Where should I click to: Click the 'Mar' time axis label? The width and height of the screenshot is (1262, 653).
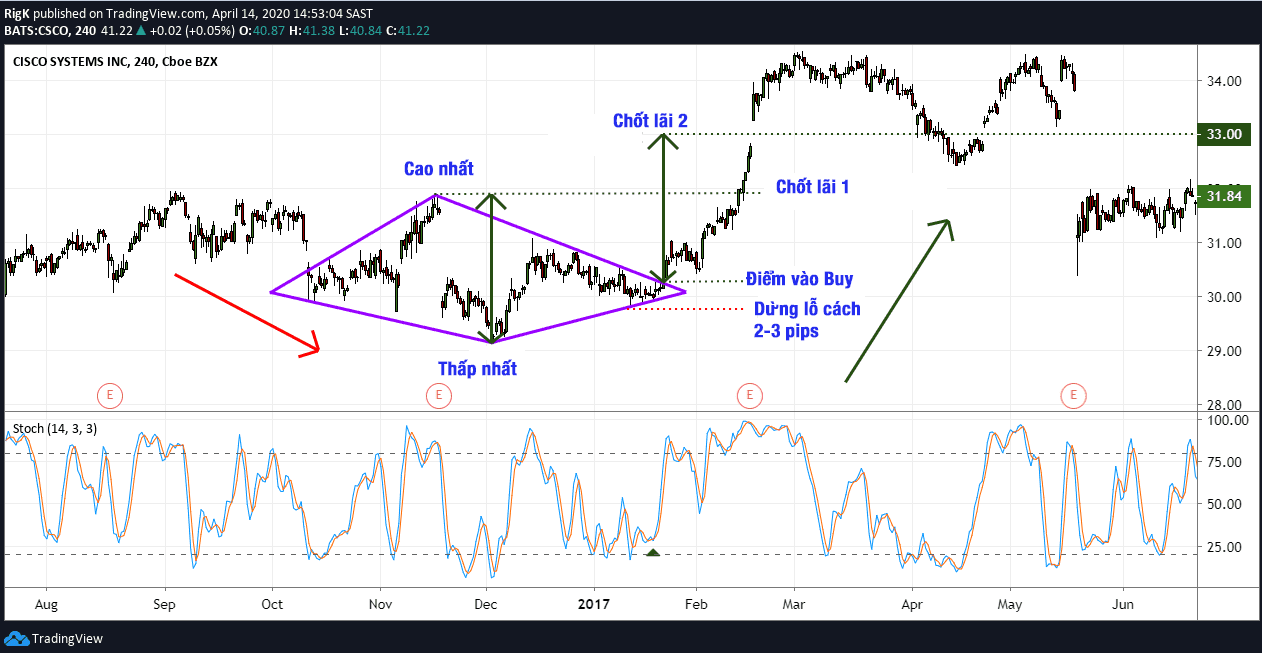click(795, 605)
